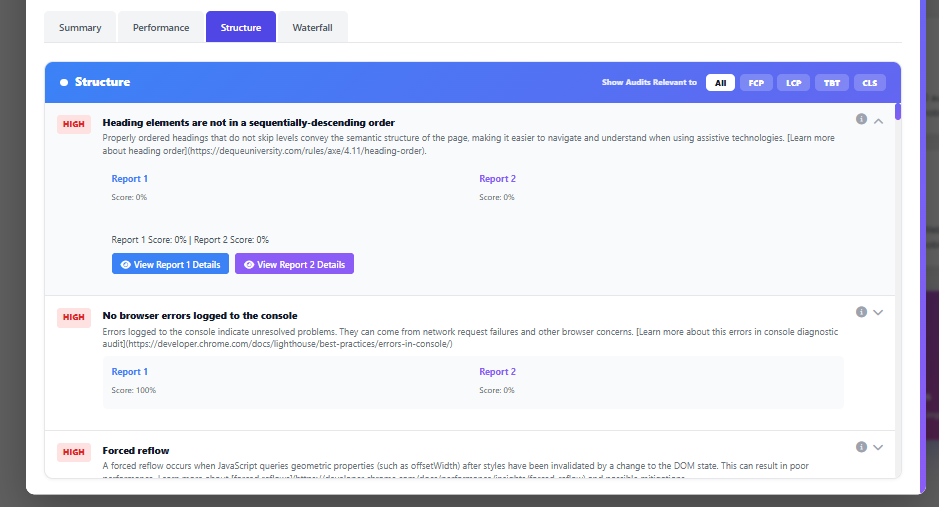This screenshot has width=939, height=507.
Task: Click info icon for browser errors audit
Action: [861, 312]
